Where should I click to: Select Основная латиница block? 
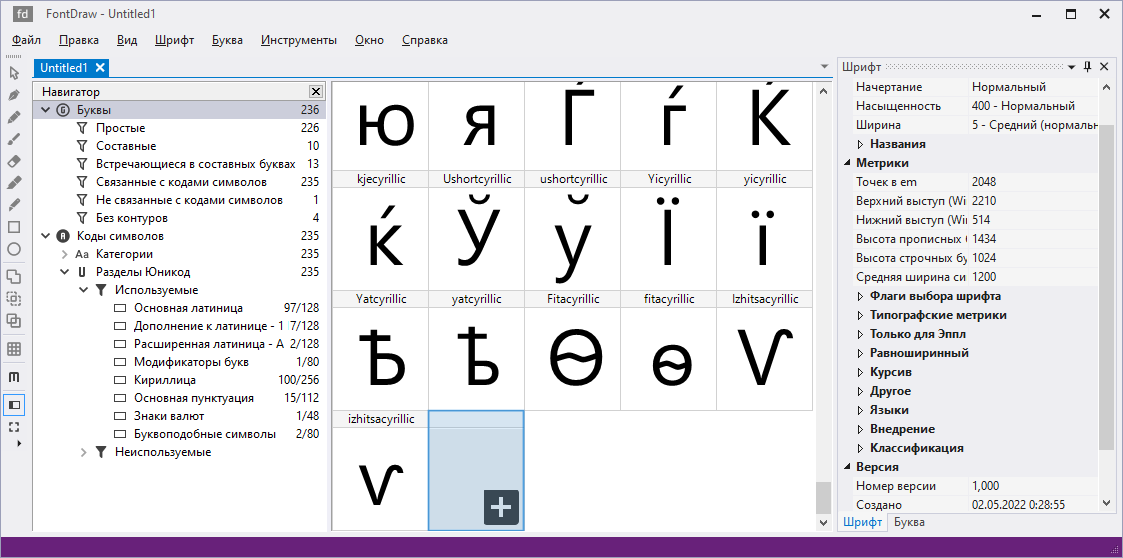pos(180,308)
